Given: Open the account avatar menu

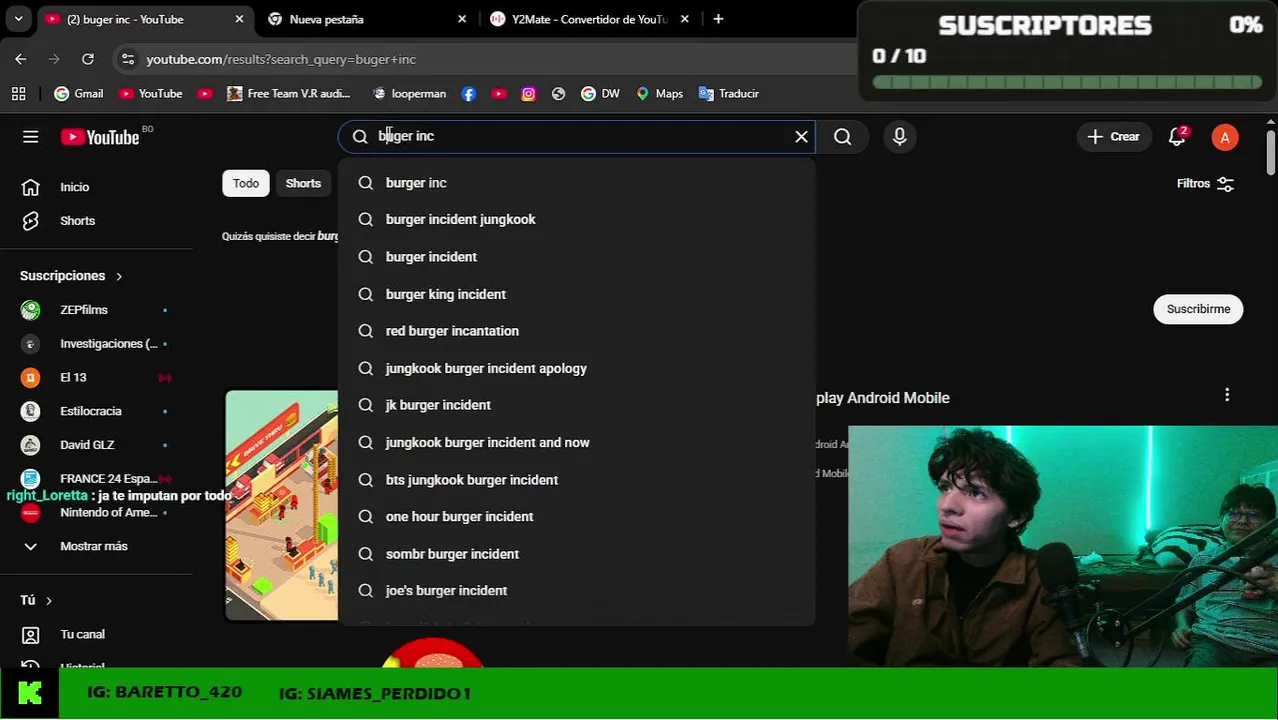Looking at the screenshot, I should (1225, 138).
